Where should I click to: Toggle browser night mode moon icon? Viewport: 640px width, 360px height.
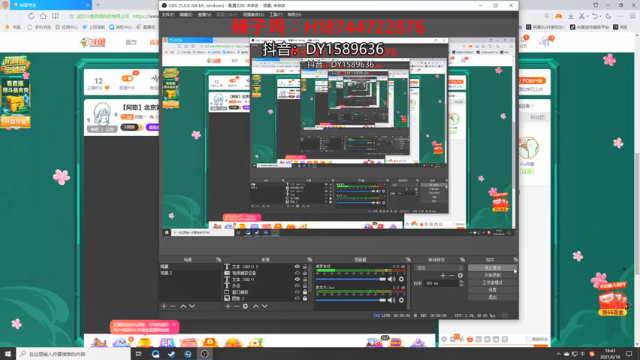point(608,16)
